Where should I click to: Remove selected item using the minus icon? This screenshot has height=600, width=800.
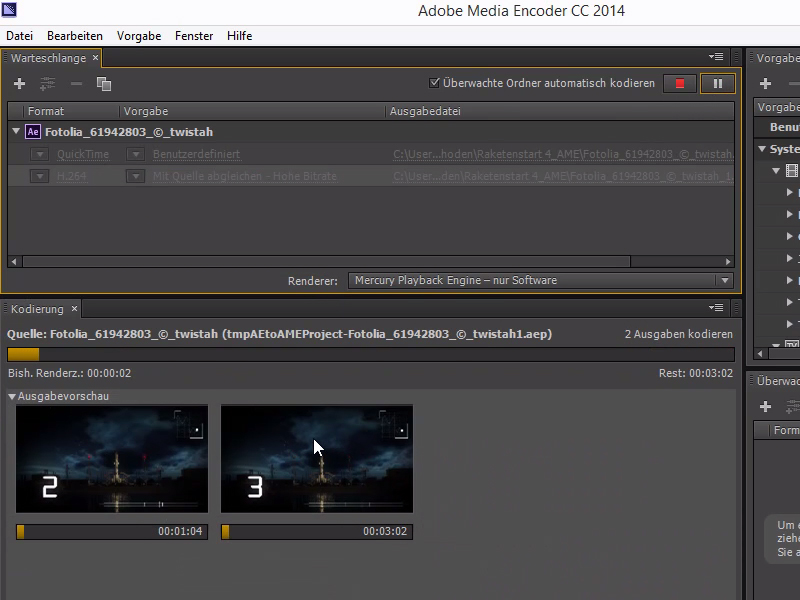pos(75,84)
